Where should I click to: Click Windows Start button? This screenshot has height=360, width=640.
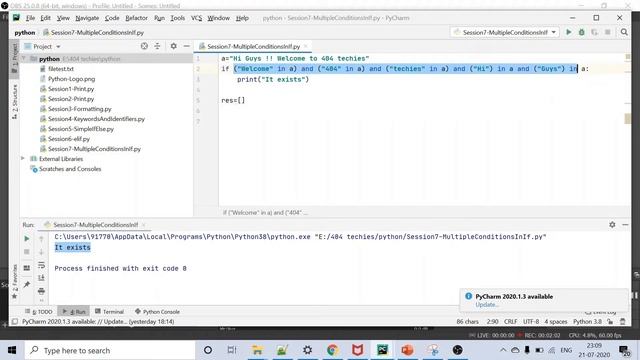coord(12,350)
